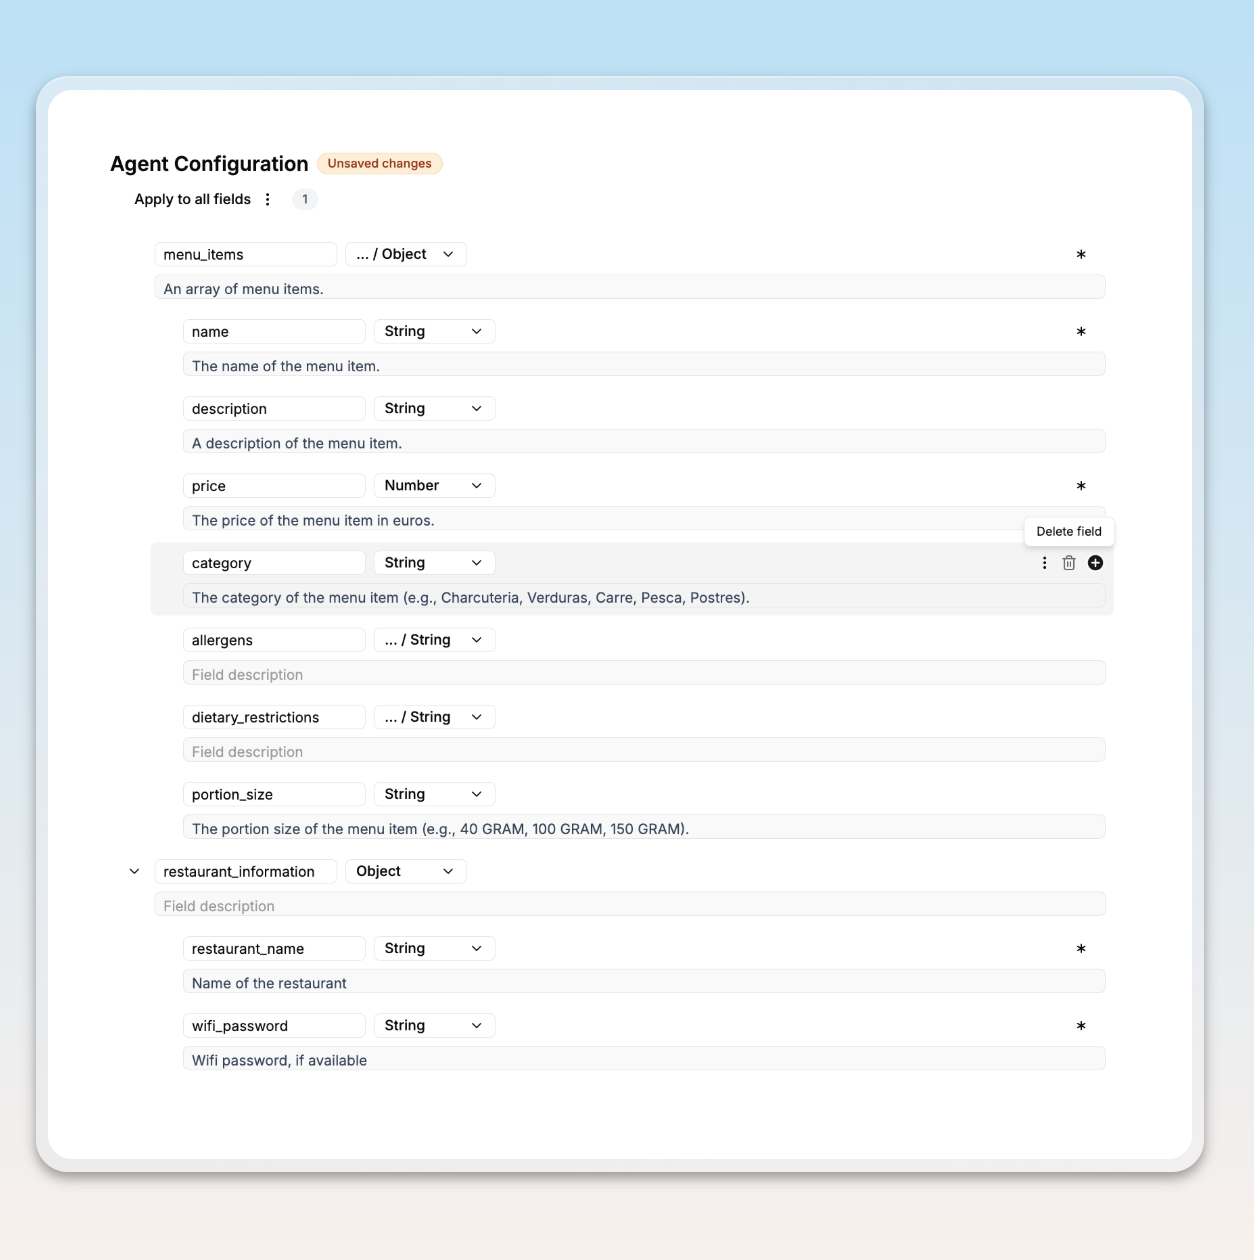Open portion_size String type dropdown
The height and width of the screenshot is (1260, 1254).
(434, 794)
